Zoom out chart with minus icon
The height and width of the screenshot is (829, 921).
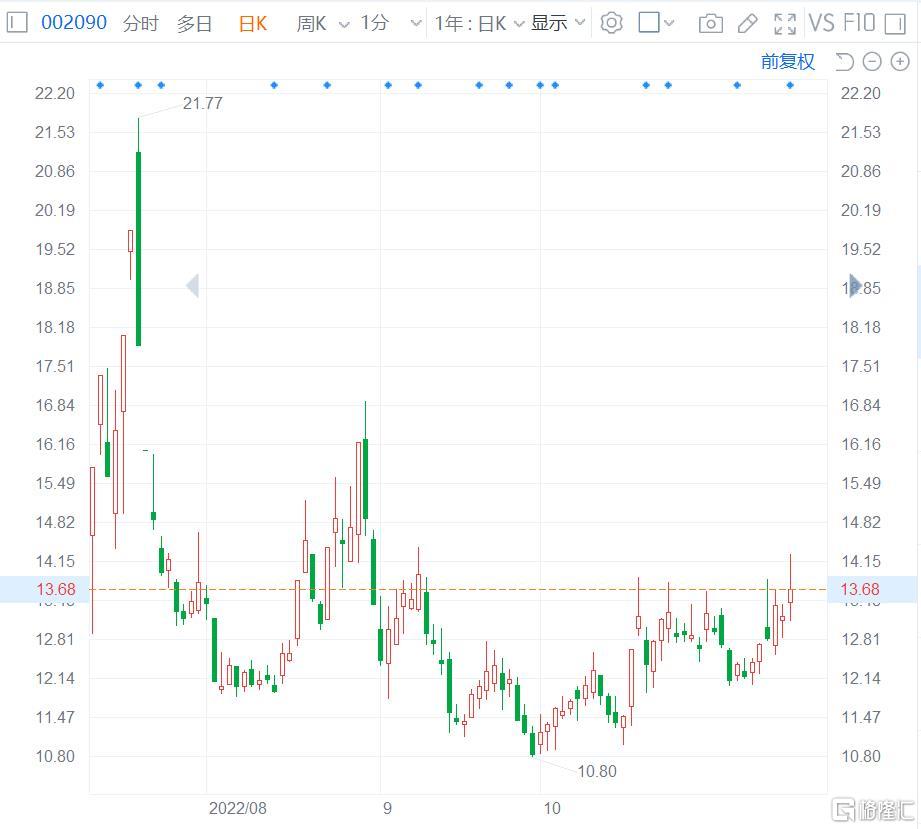click(x=872, y=62)
